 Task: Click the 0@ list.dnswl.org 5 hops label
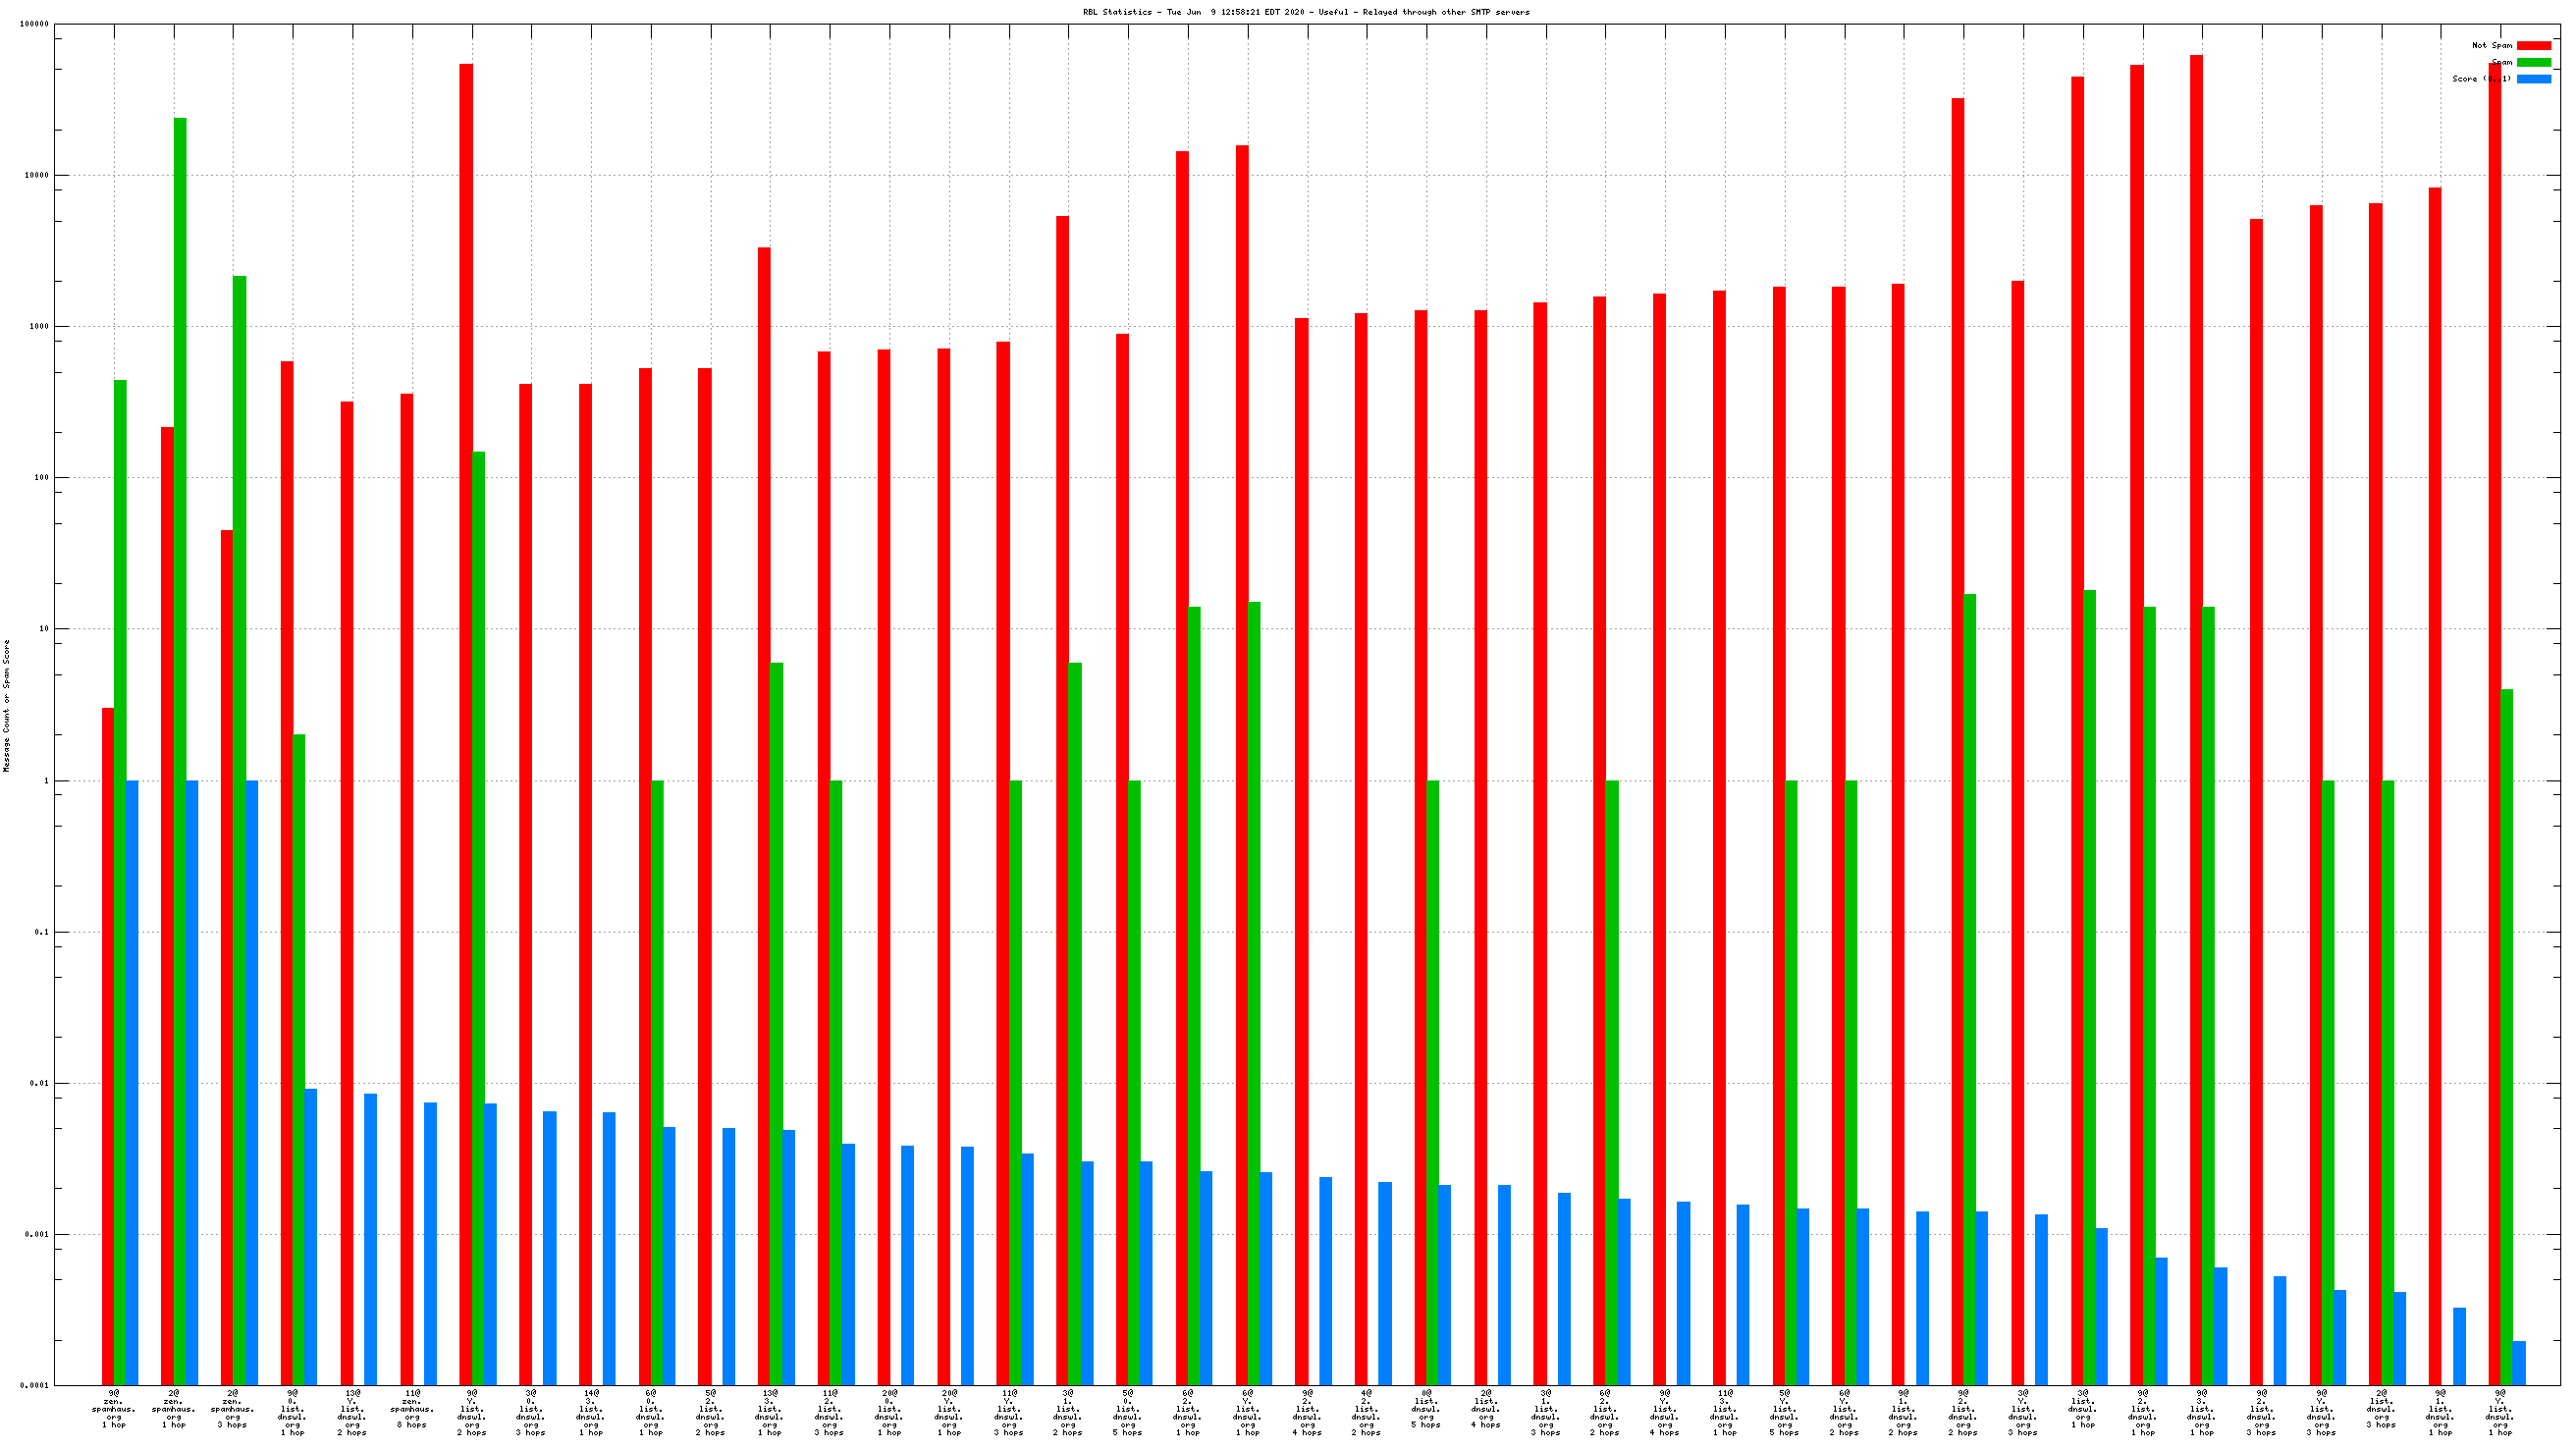[x=1426, y=1409]
